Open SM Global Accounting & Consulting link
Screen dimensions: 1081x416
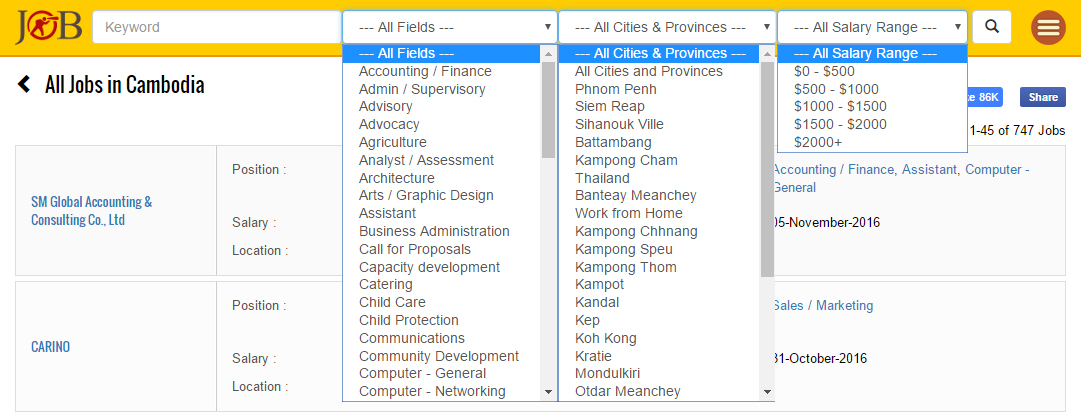click(92, 211)
